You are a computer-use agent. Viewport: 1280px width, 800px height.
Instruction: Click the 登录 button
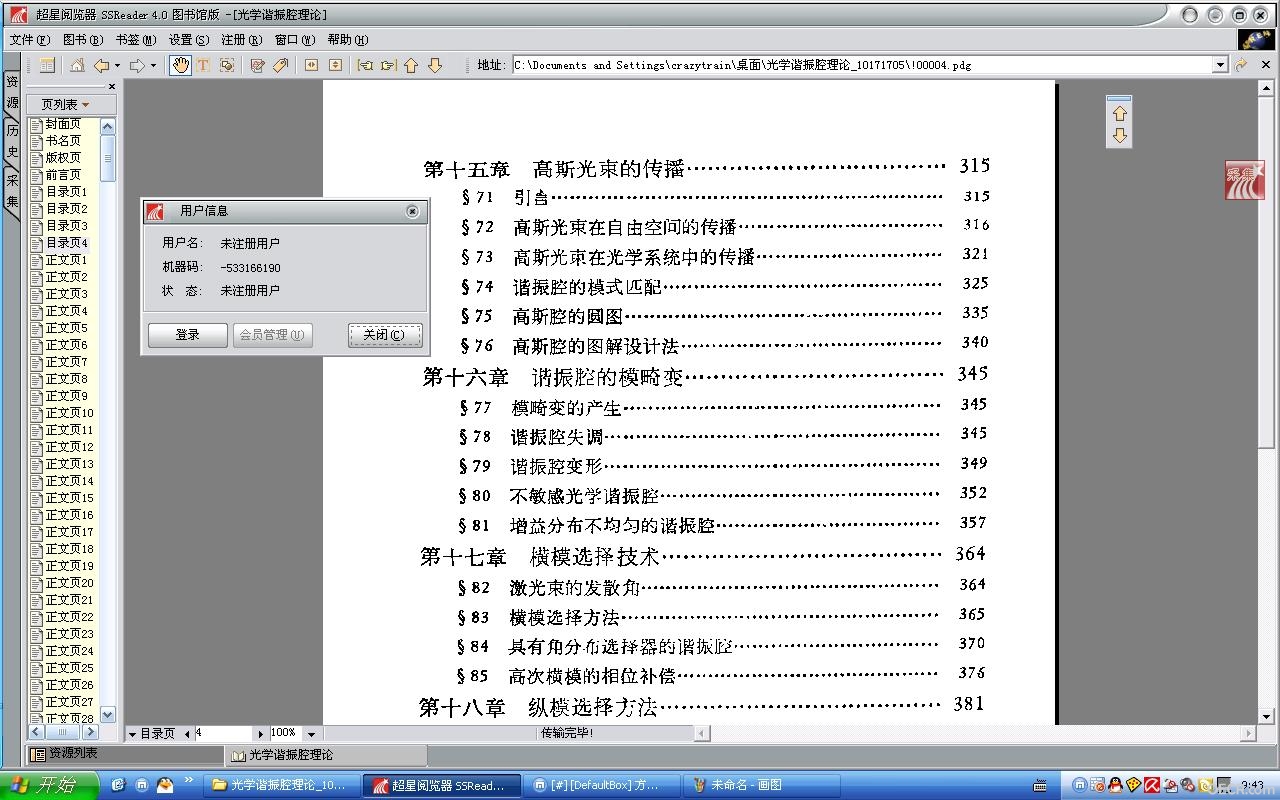click(x=188, y=335)
